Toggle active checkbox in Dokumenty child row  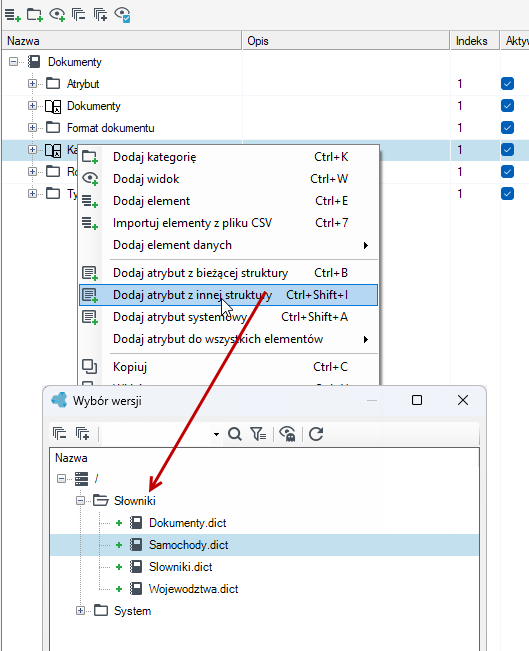click(x=507, y=106)
